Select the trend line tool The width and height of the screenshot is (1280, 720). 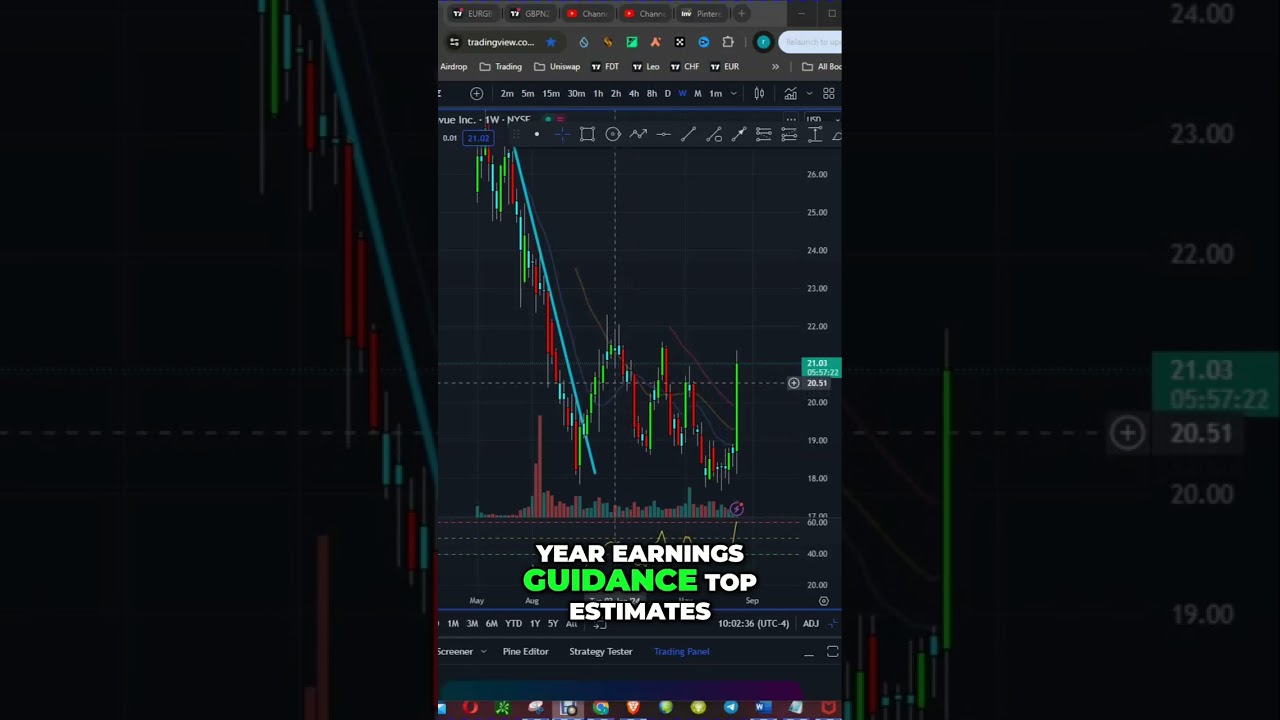coord(688,135)
